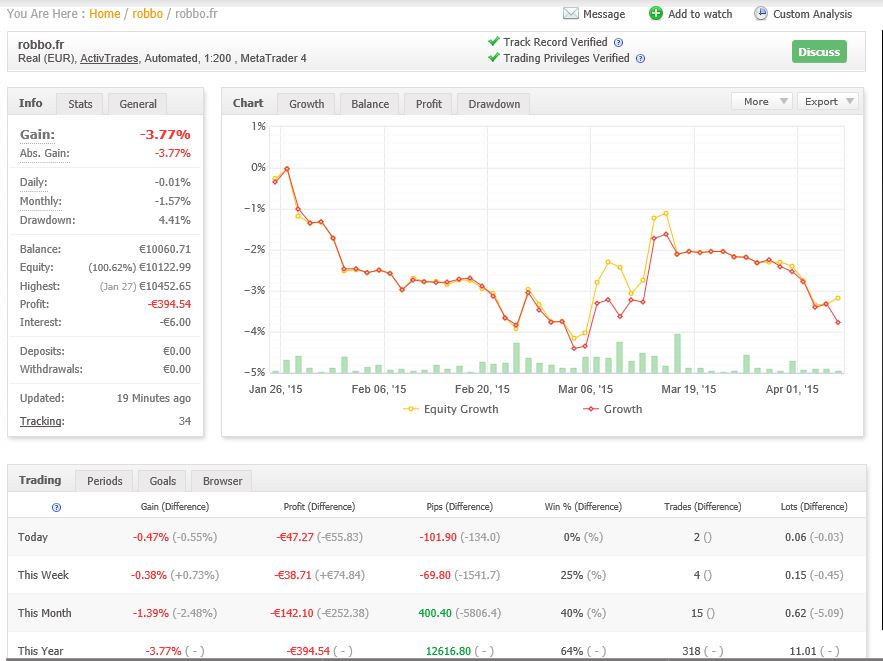Open Custom Analysis via its clock icon
The width and height of the screenshot is (883, 661).
(761, 14)
